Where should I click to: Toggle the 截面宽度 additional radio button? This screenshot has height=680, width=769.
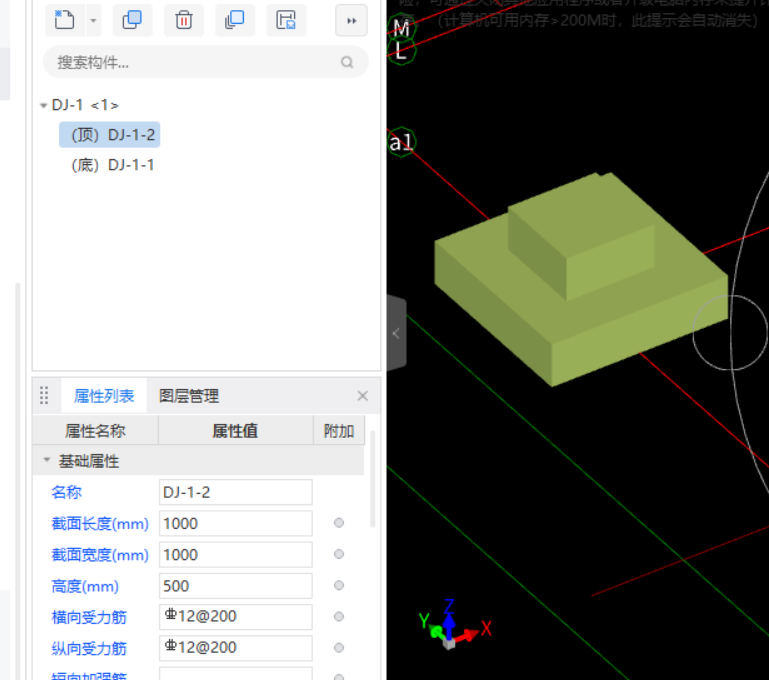(x=339, y=554)
